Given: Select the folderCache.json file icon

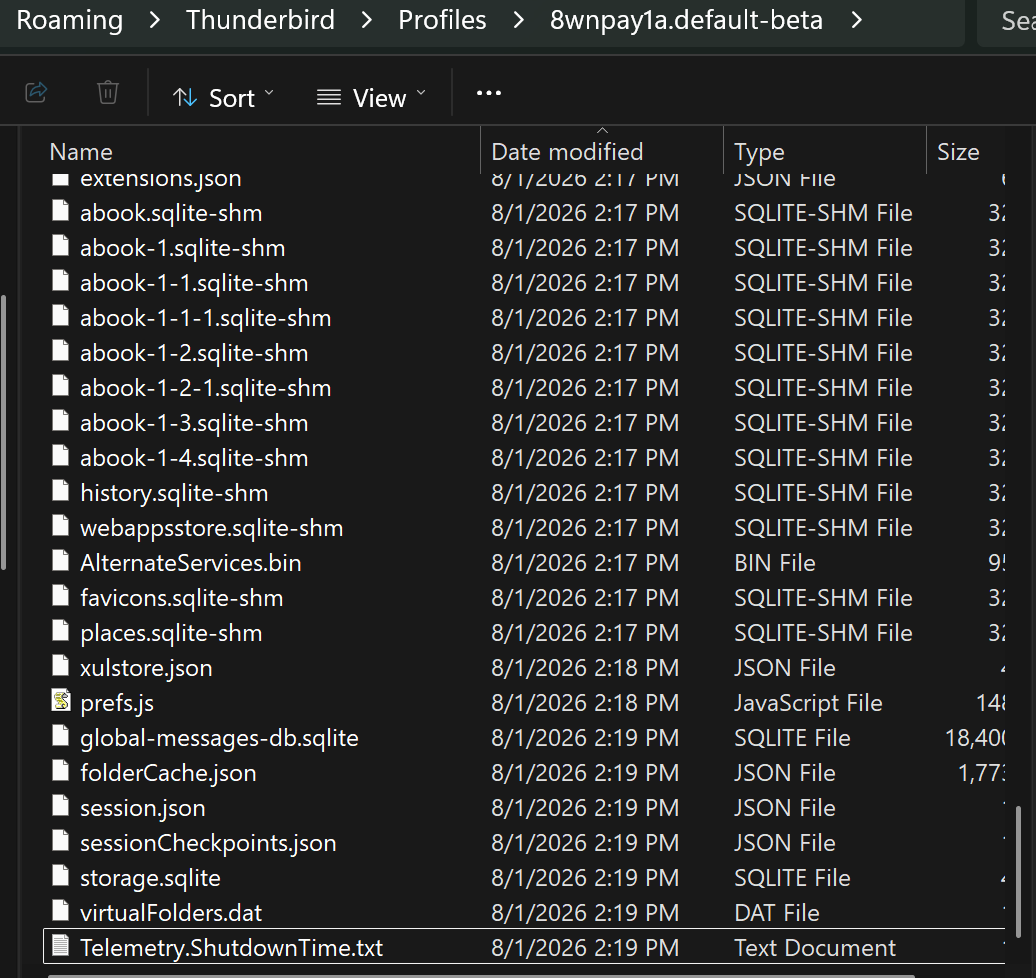Looking at the screenshot, I should [x=61, y=772].
